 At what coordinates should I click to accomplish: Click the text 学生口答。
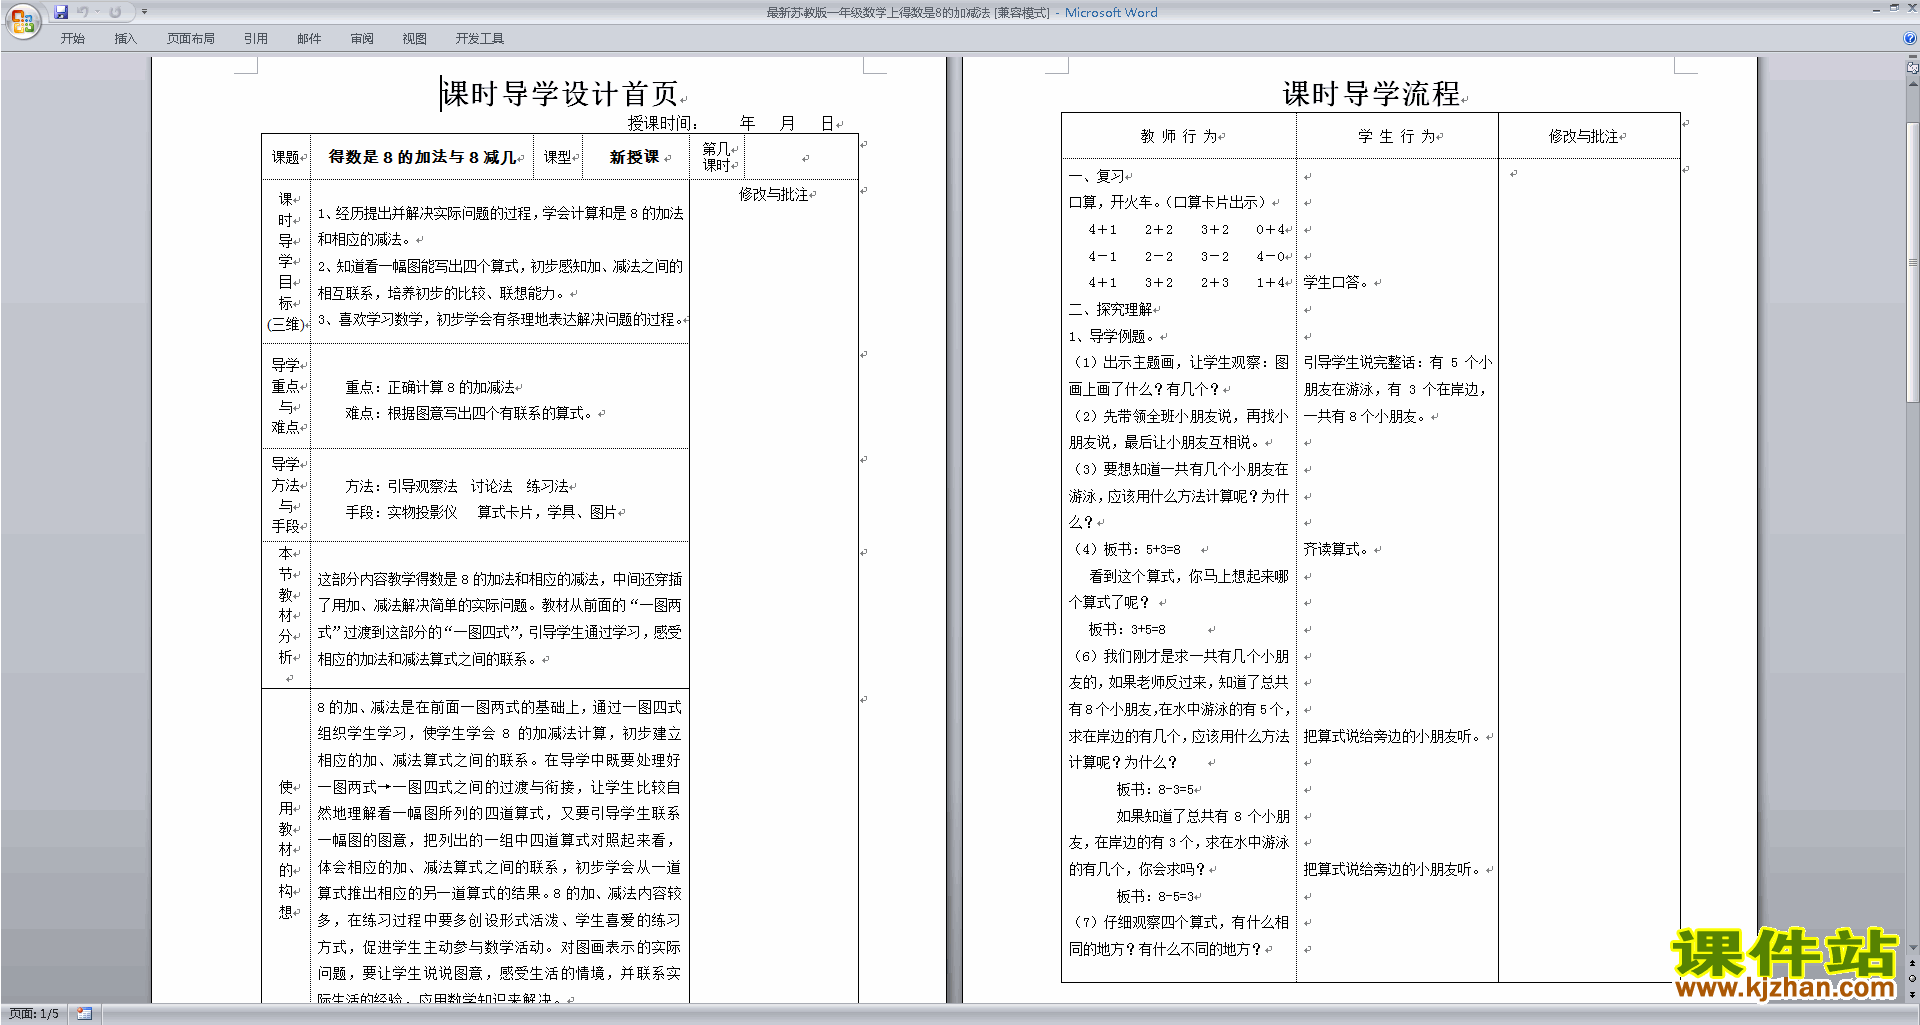point(1338,282)
